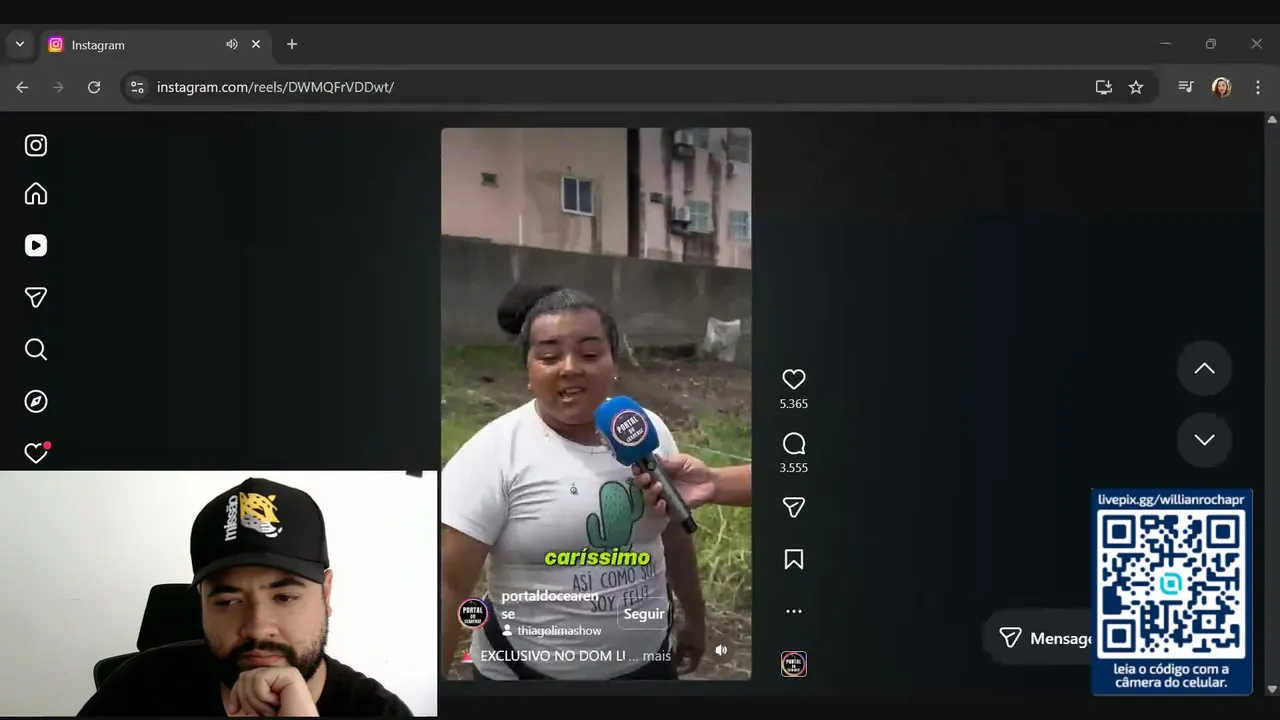Open media control icon in toolbar
The width and height of the screenshot is (1280, 720).
pyautogui.click(x=1186, y=87)
